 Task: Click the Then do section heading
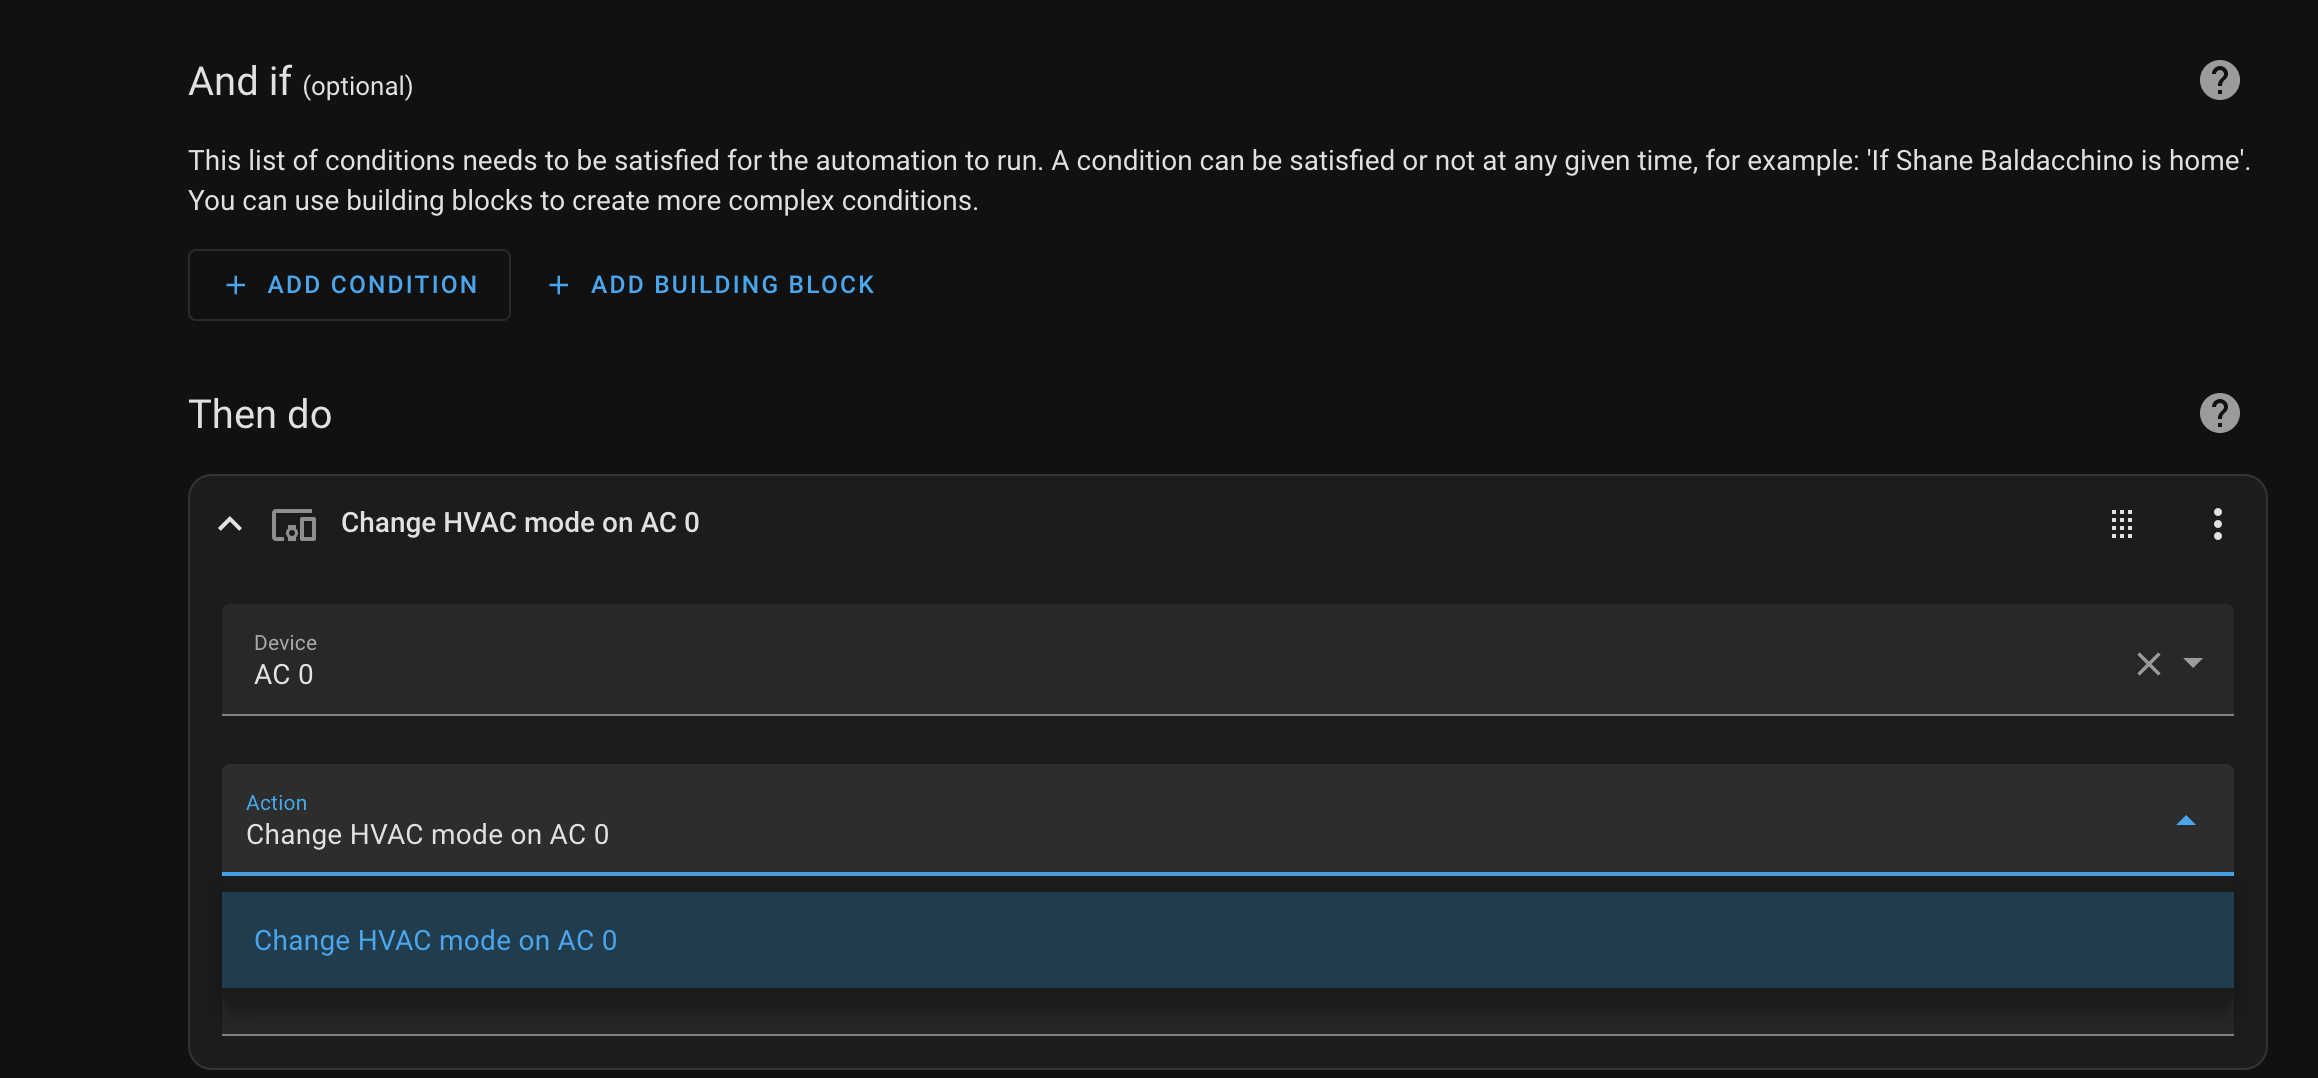[x=260, y=415]
